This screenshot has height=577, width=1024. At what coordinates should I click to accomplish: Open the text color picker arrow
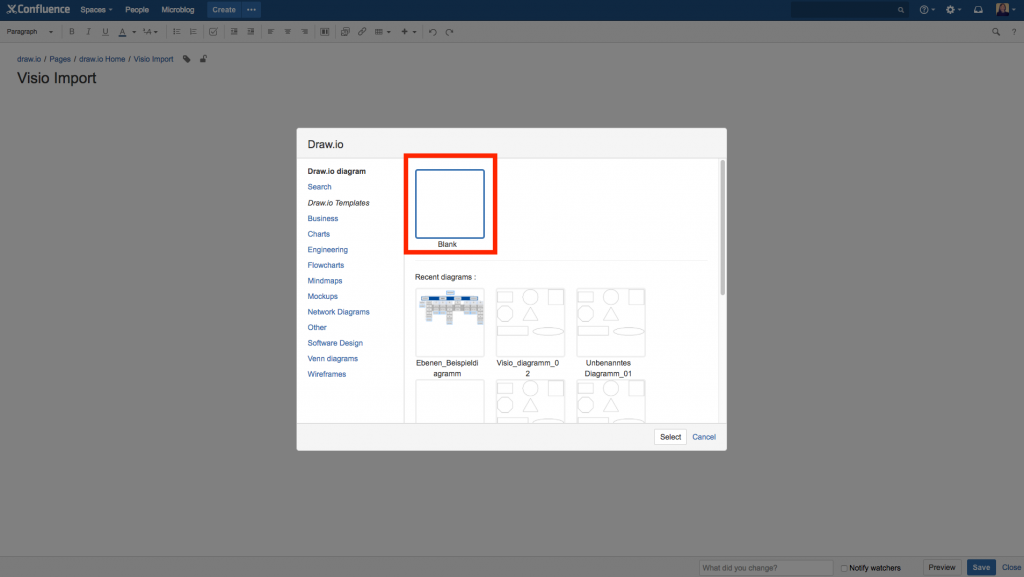(134, 32)
